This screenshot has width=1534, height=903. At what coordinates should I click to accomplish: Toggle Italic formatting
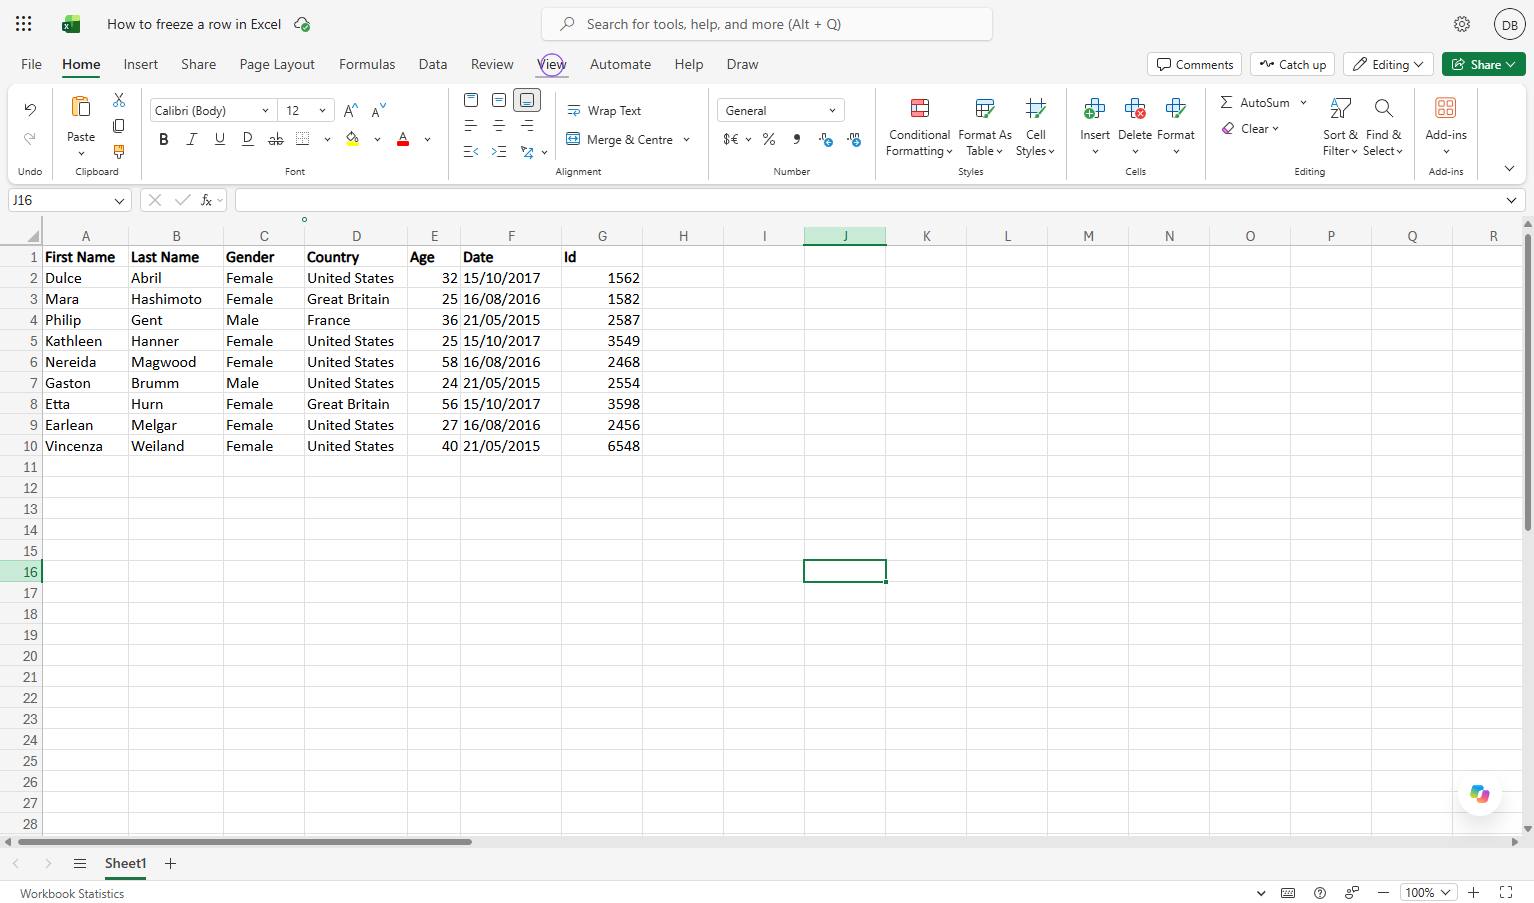tap(192, 140)
